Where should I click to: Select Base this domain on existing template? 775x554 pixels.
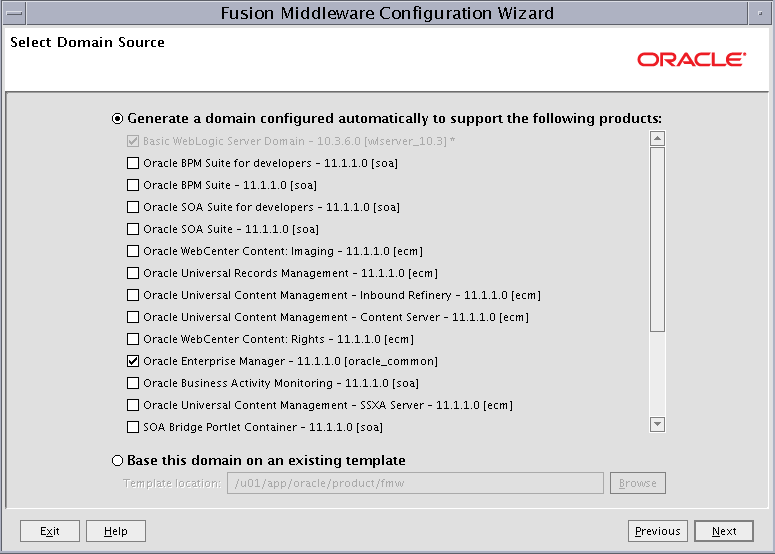click(117, 461)
